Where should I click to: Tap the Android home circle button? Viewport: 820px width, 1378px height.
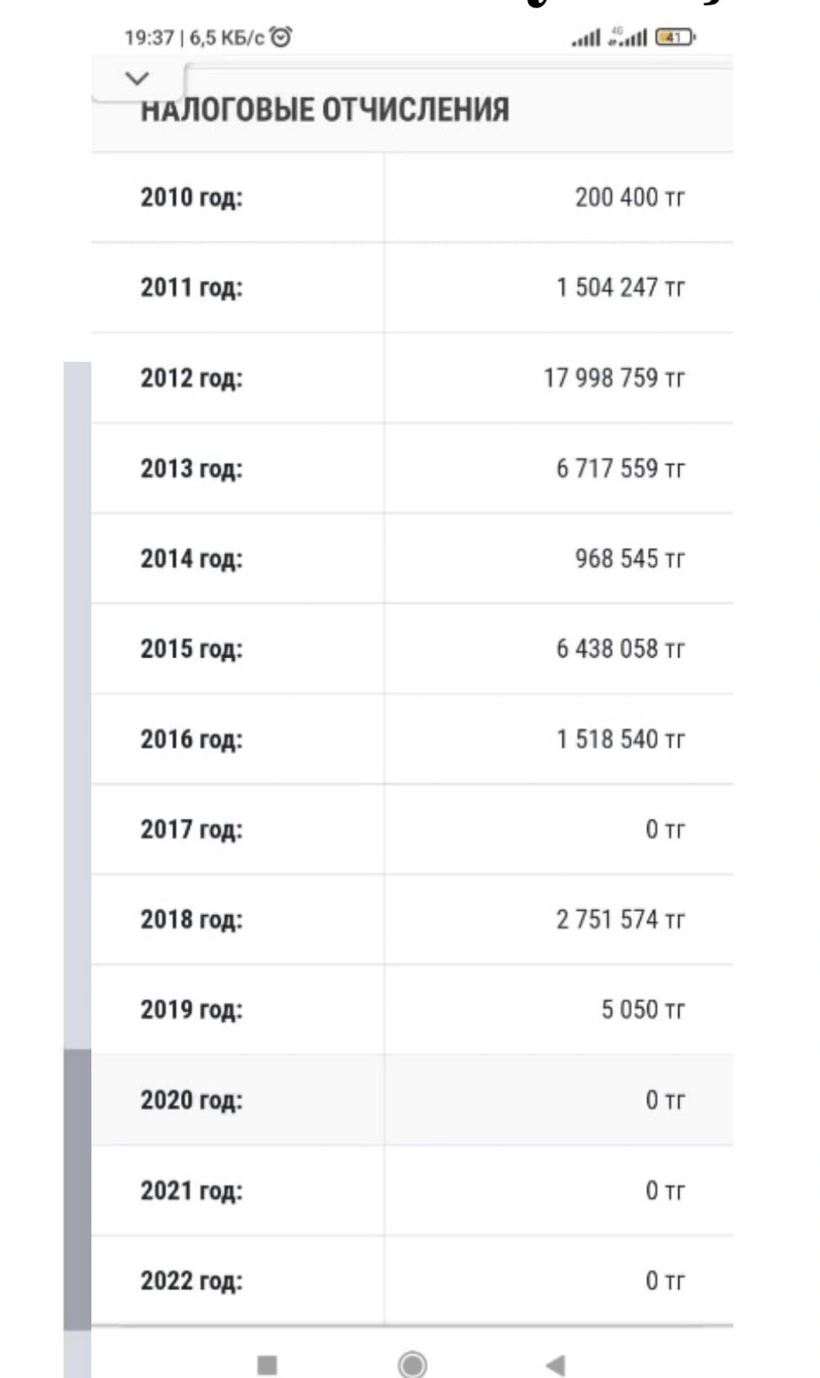(x=412, y=1364)
